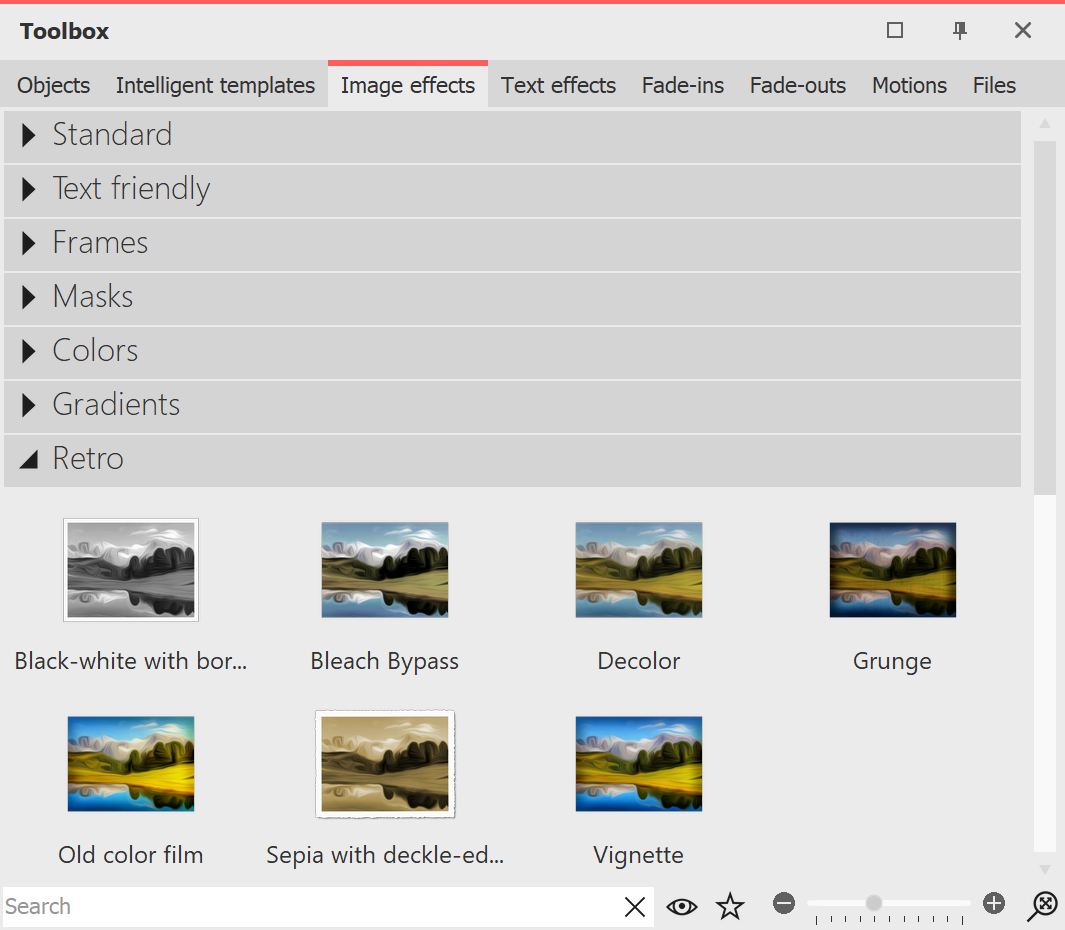
Task: Pin the Toolbox panel open
Action: tap(959, 31)
